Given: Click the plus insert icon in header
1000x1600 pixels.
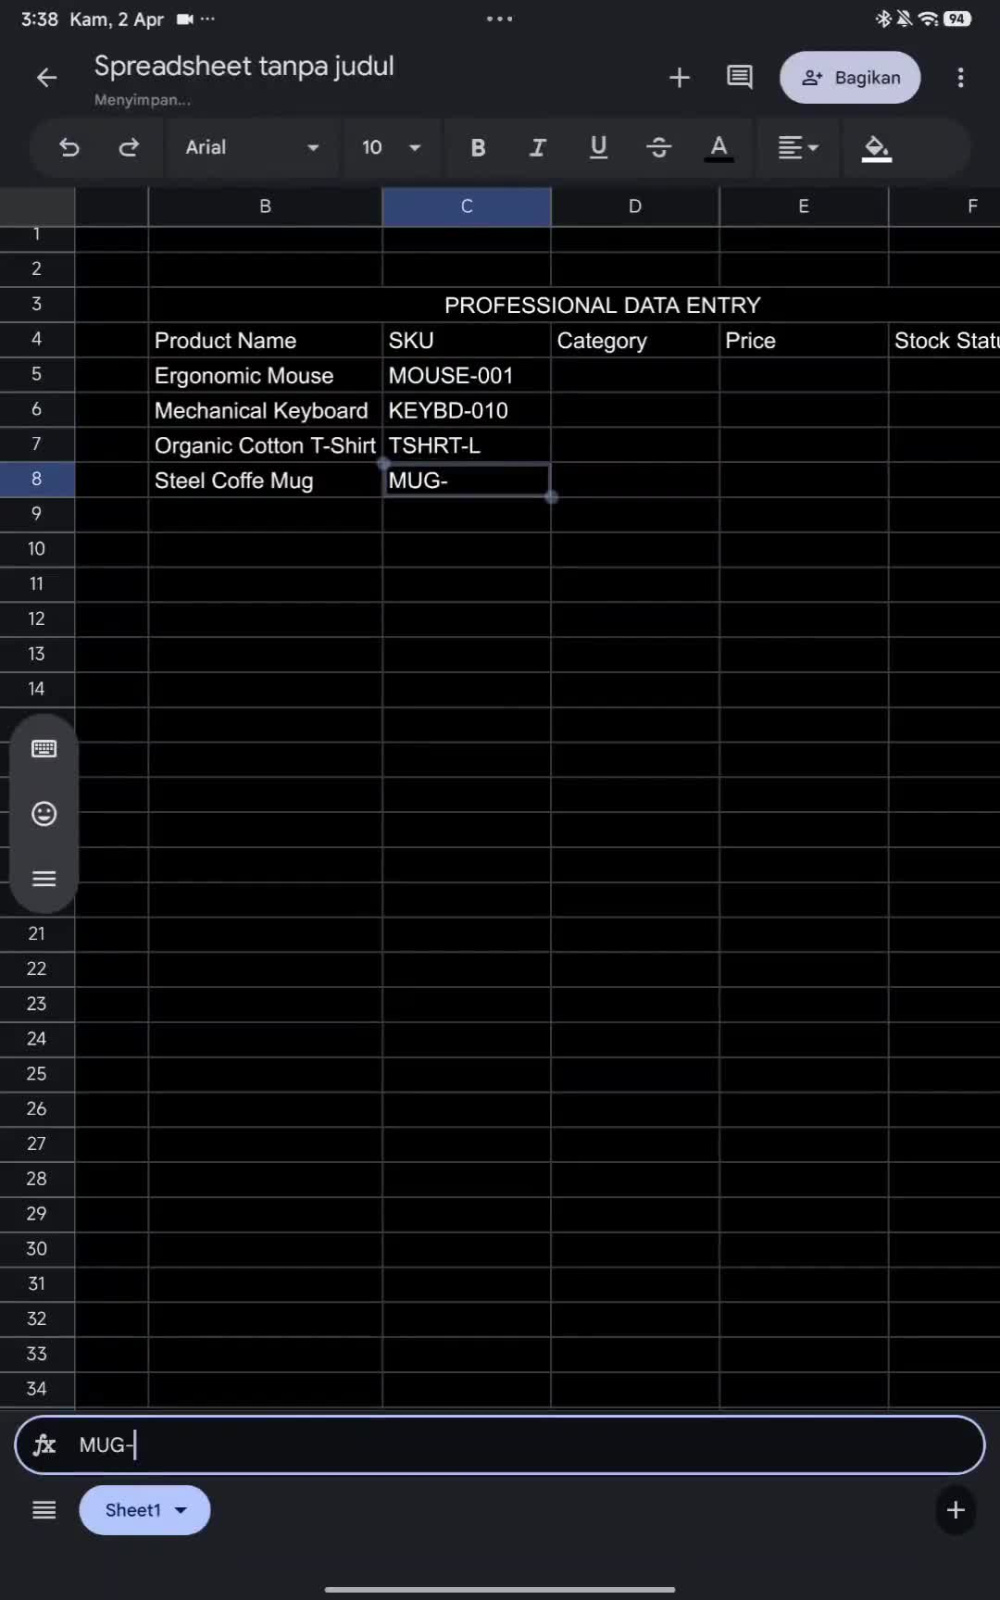Looking at the screenshot, I should (x=679, y=78).
